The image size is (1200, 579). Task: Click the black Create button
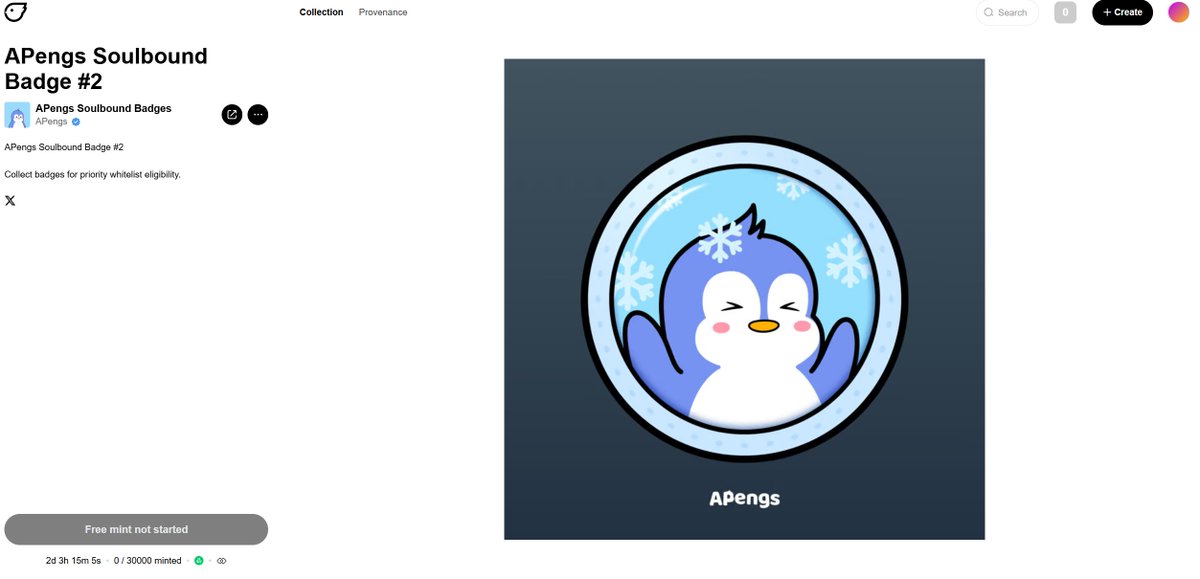[1122, 12]
